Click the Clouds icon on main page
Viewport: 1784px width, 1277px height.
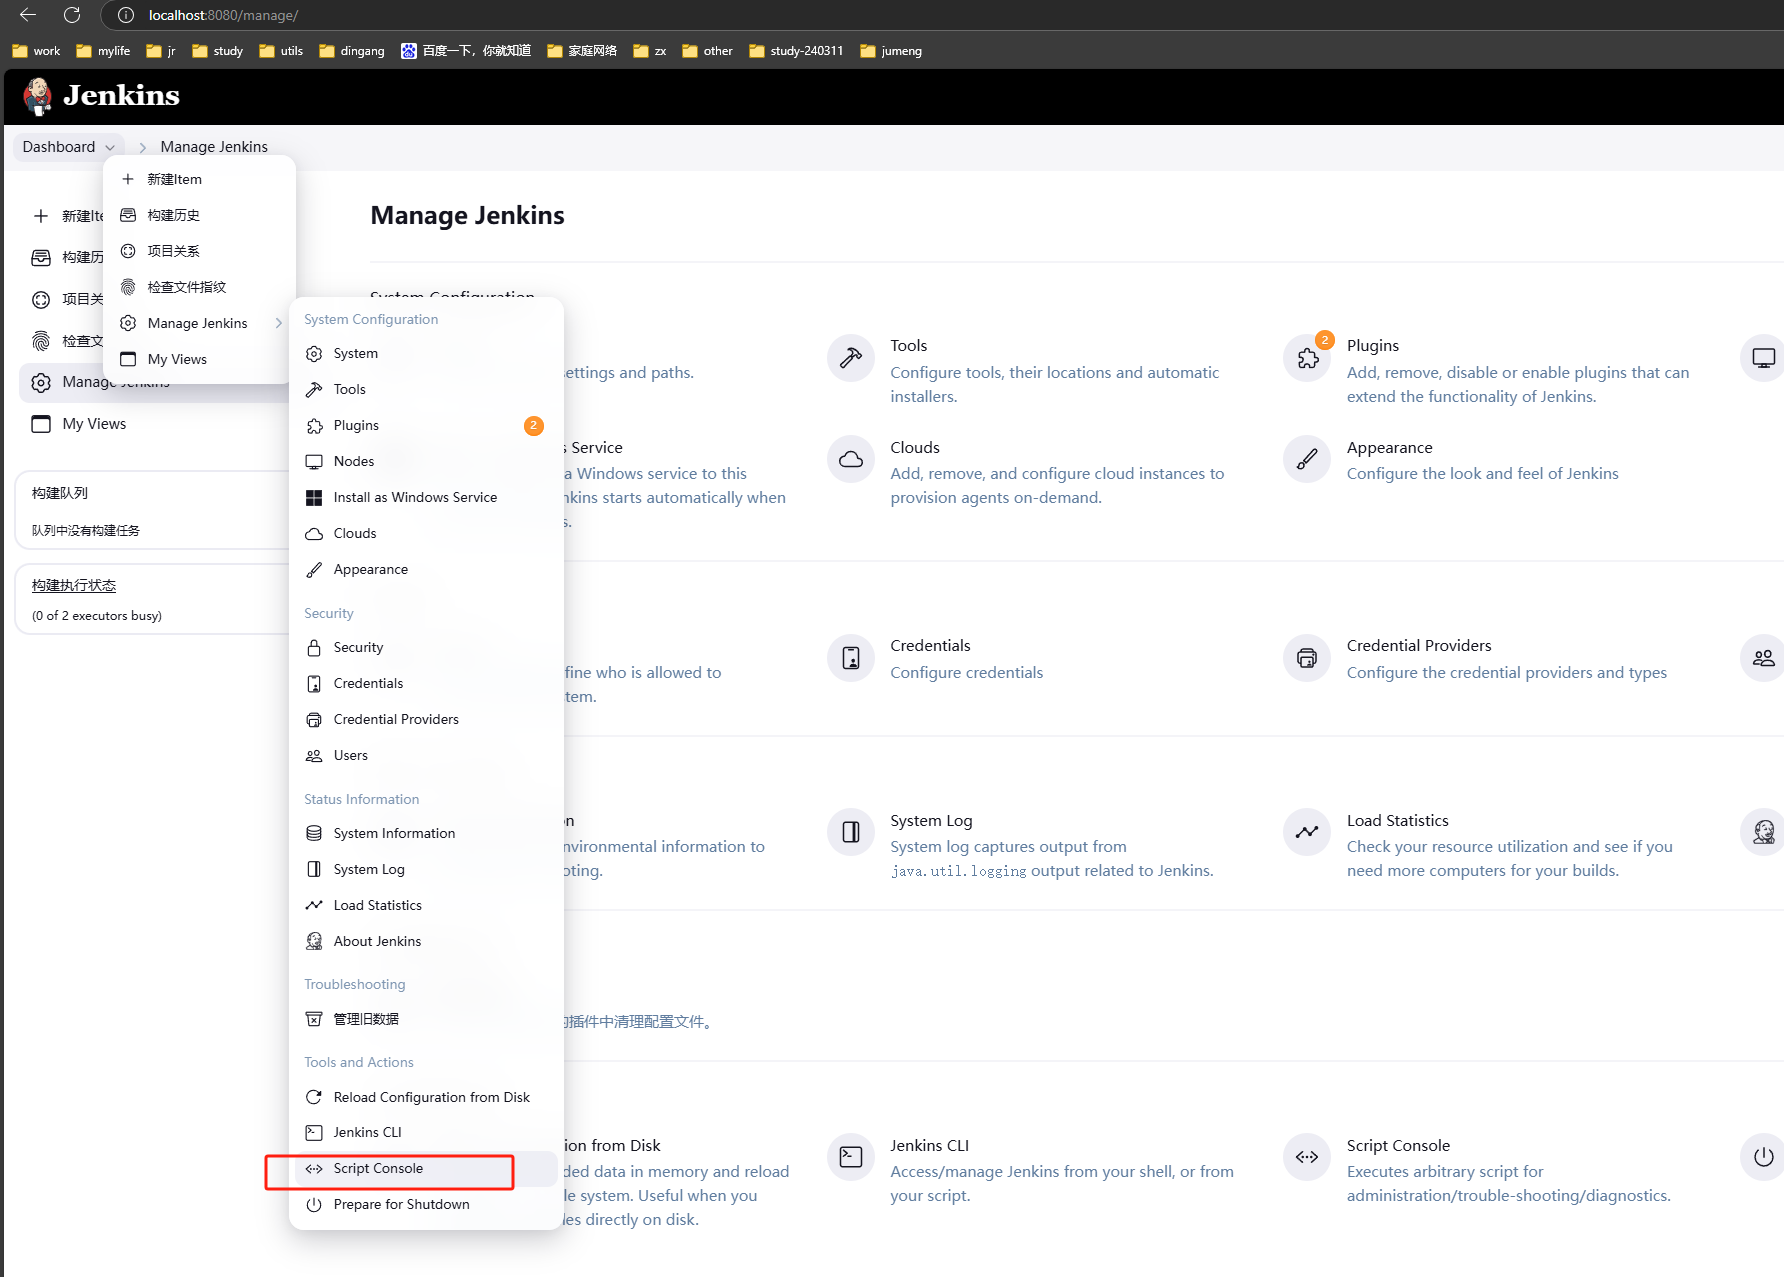(851, 459)
